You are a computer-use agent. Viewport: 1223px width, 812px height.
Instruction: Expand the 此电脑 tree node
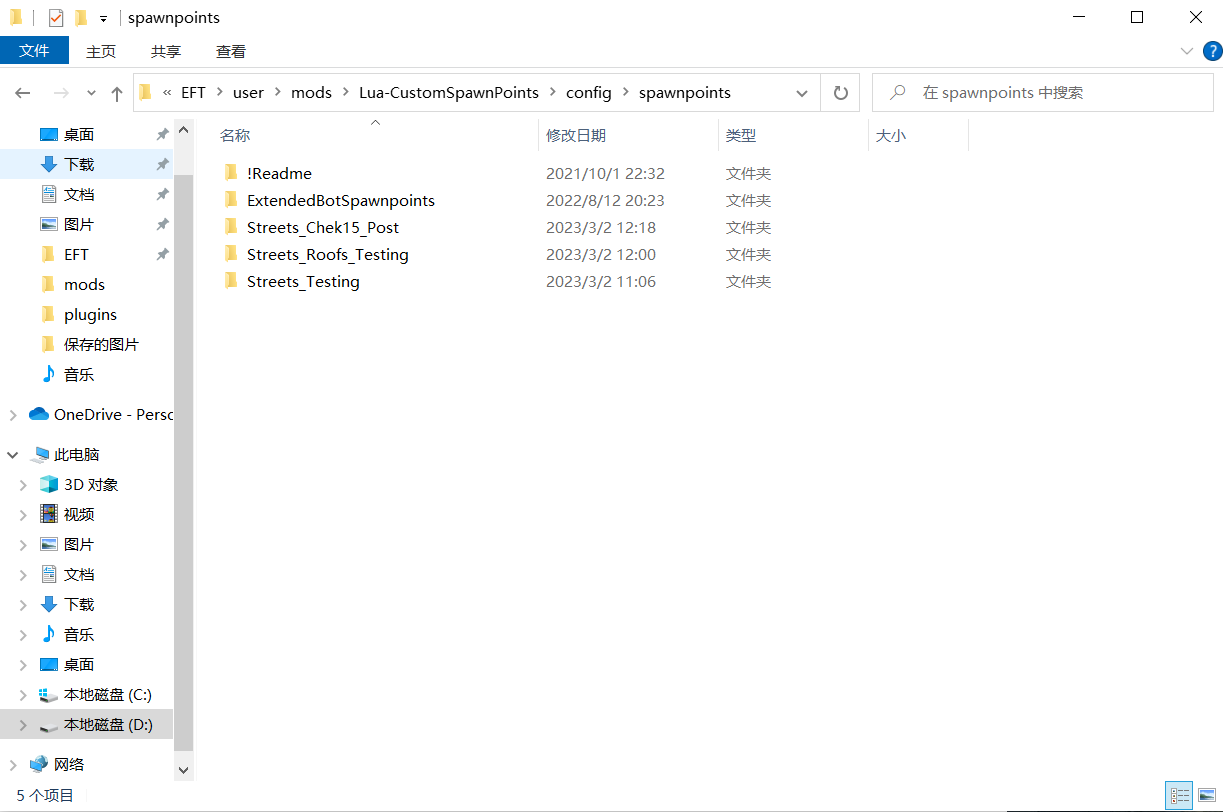(12, 454)
